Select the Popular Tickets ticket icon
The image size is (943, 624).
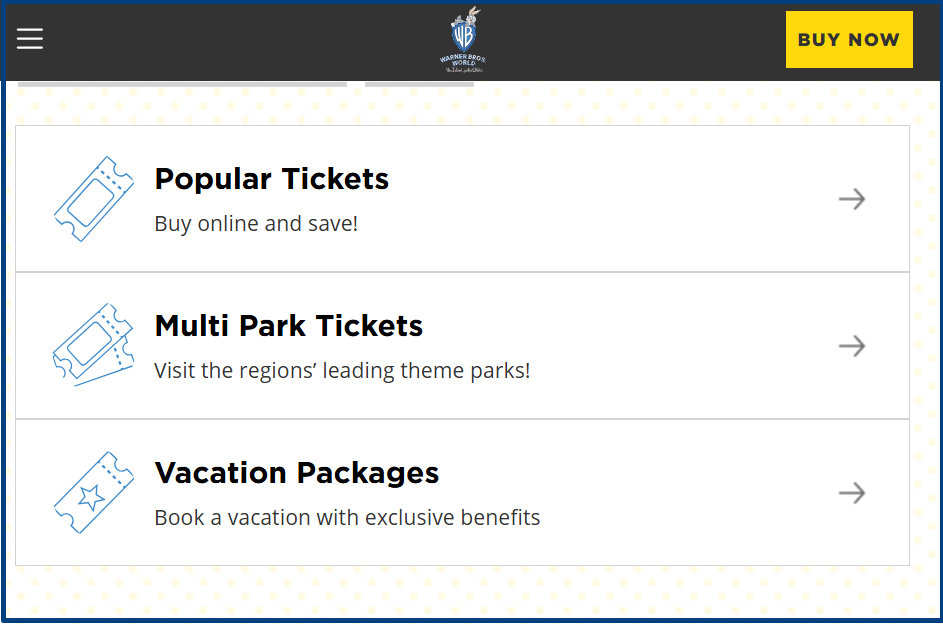[x=93, y=199]
